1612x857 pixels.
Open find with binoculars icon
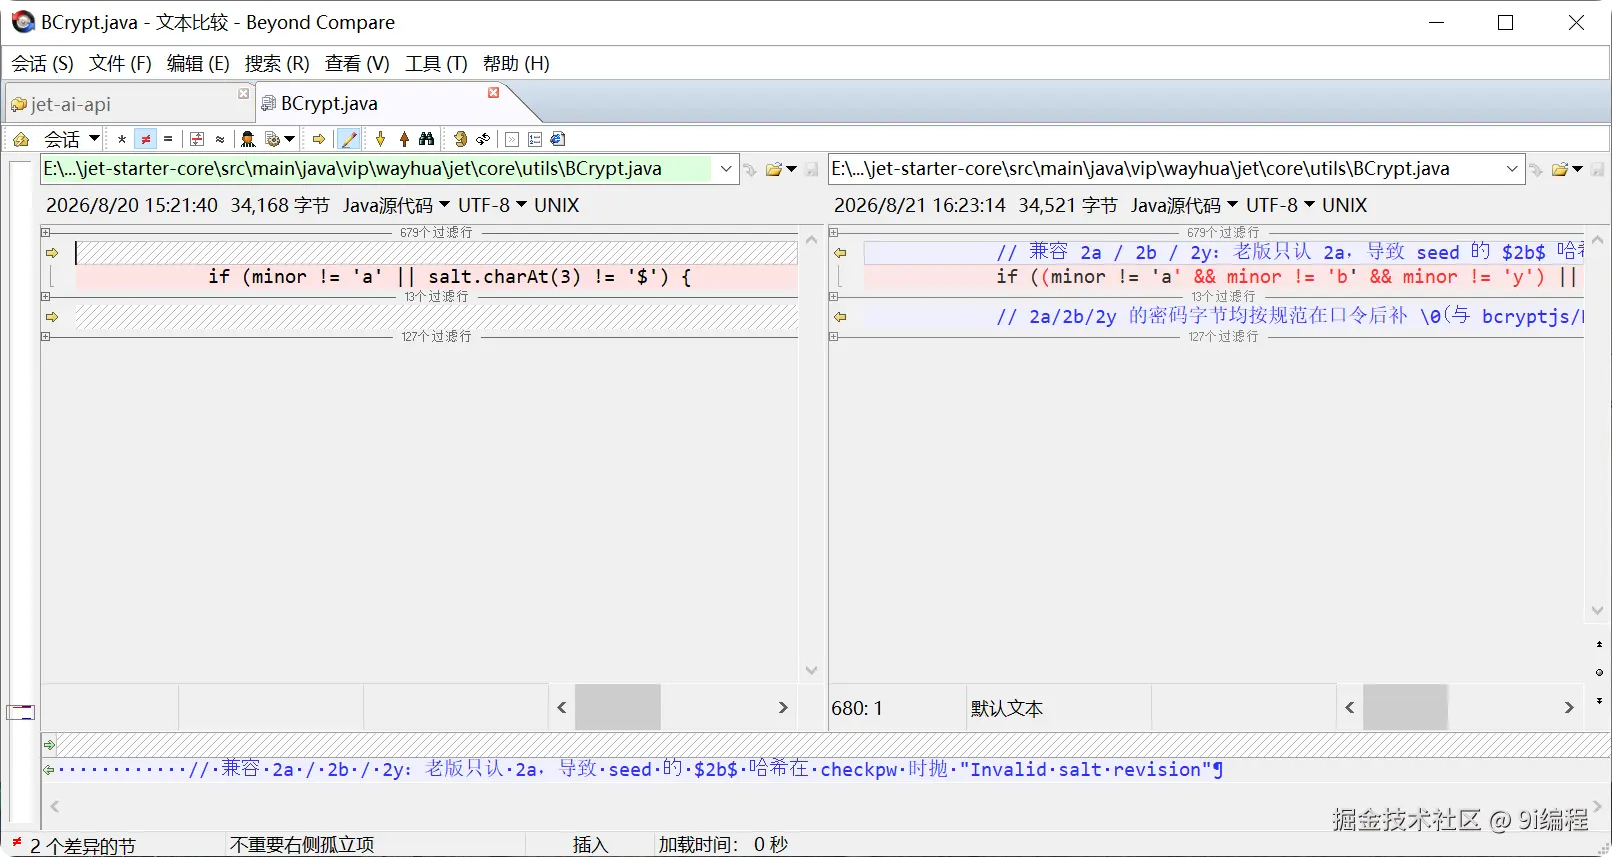tap(427, 139)
